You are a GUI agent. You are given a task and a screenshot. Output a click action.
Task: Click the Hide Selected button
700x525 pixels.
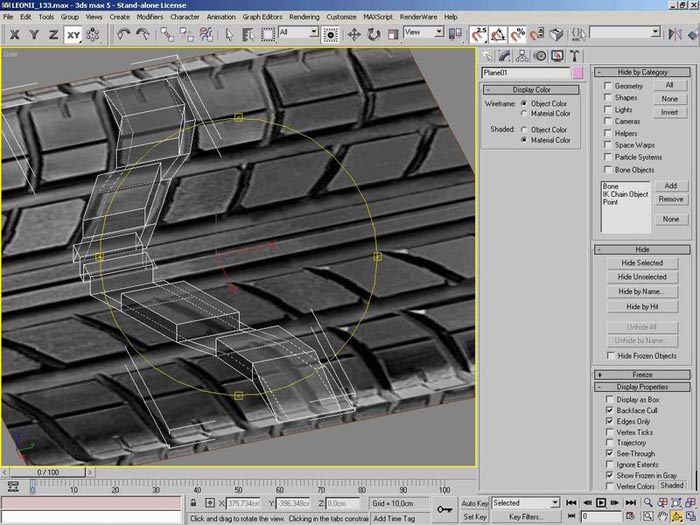point(642,263)
